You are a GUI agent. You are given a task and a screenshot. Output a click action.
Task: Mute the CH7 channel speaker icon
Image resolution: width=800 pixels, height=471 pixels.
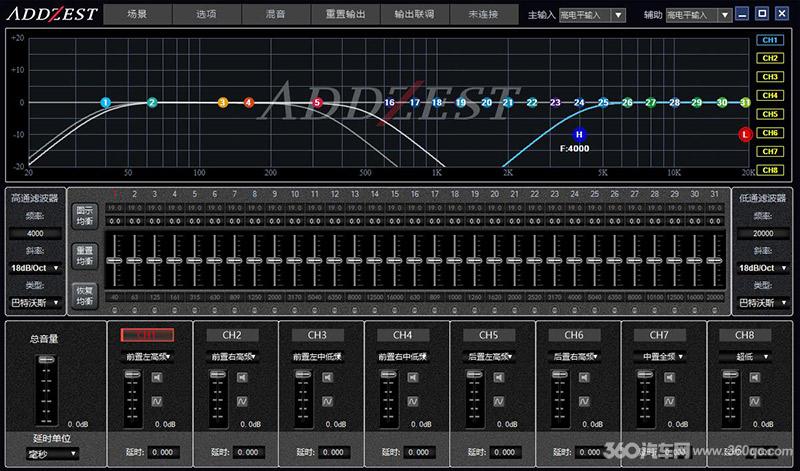click(669, 378)
